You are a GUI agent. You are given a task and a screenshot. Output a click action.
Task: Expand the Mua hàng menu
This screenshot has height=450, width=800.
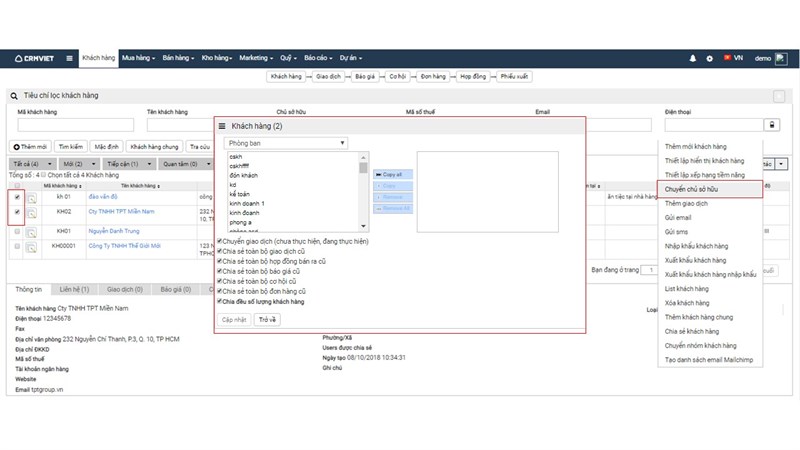(138, 58)
